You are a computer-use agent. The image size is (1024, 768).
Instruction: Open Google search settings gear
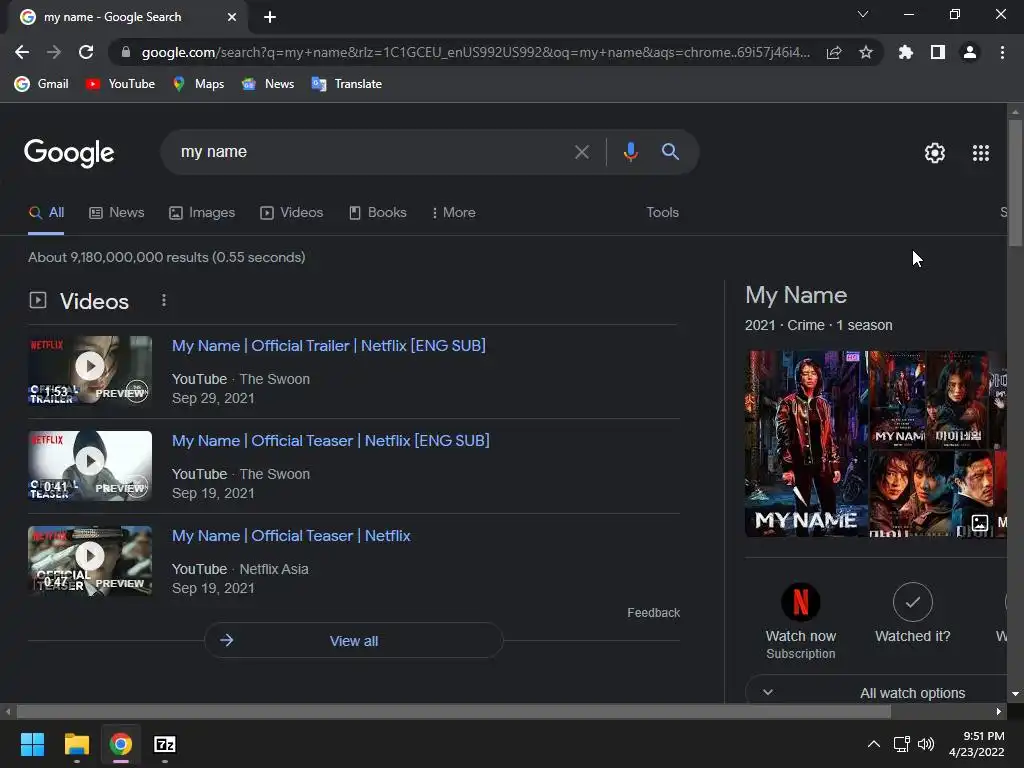coord(935,153)
